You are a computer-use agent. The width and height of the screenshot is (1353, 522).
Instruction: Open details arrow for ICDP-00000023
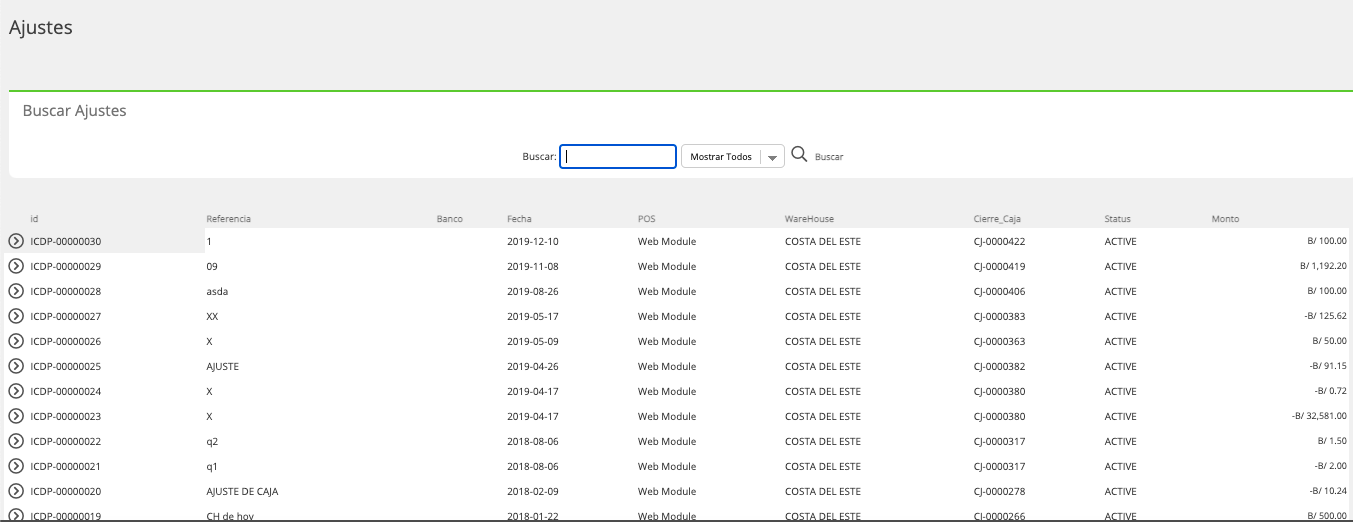[16, 416]
